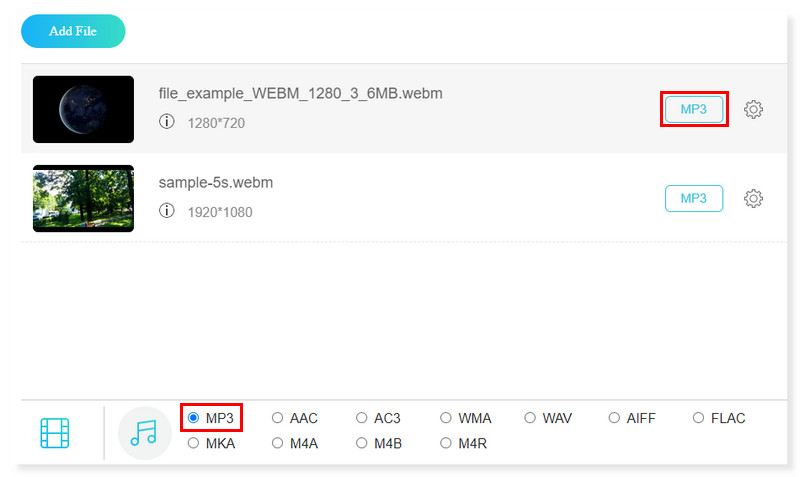The height and width of the screenshot is (477, 800).
Task: Open MP3 format button for sample-5s.webm
Action: pos(693,198)
